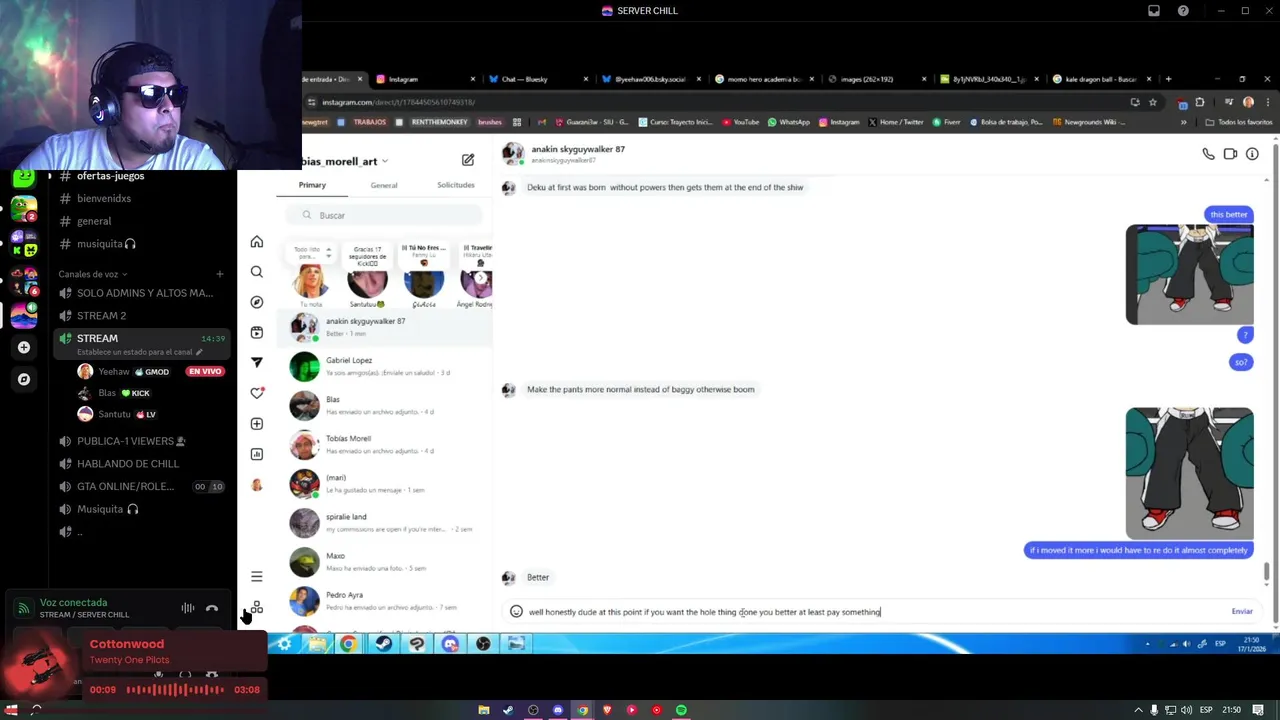
Task: Open Instagram More hamburger menu
Action: tap(257, 577)
